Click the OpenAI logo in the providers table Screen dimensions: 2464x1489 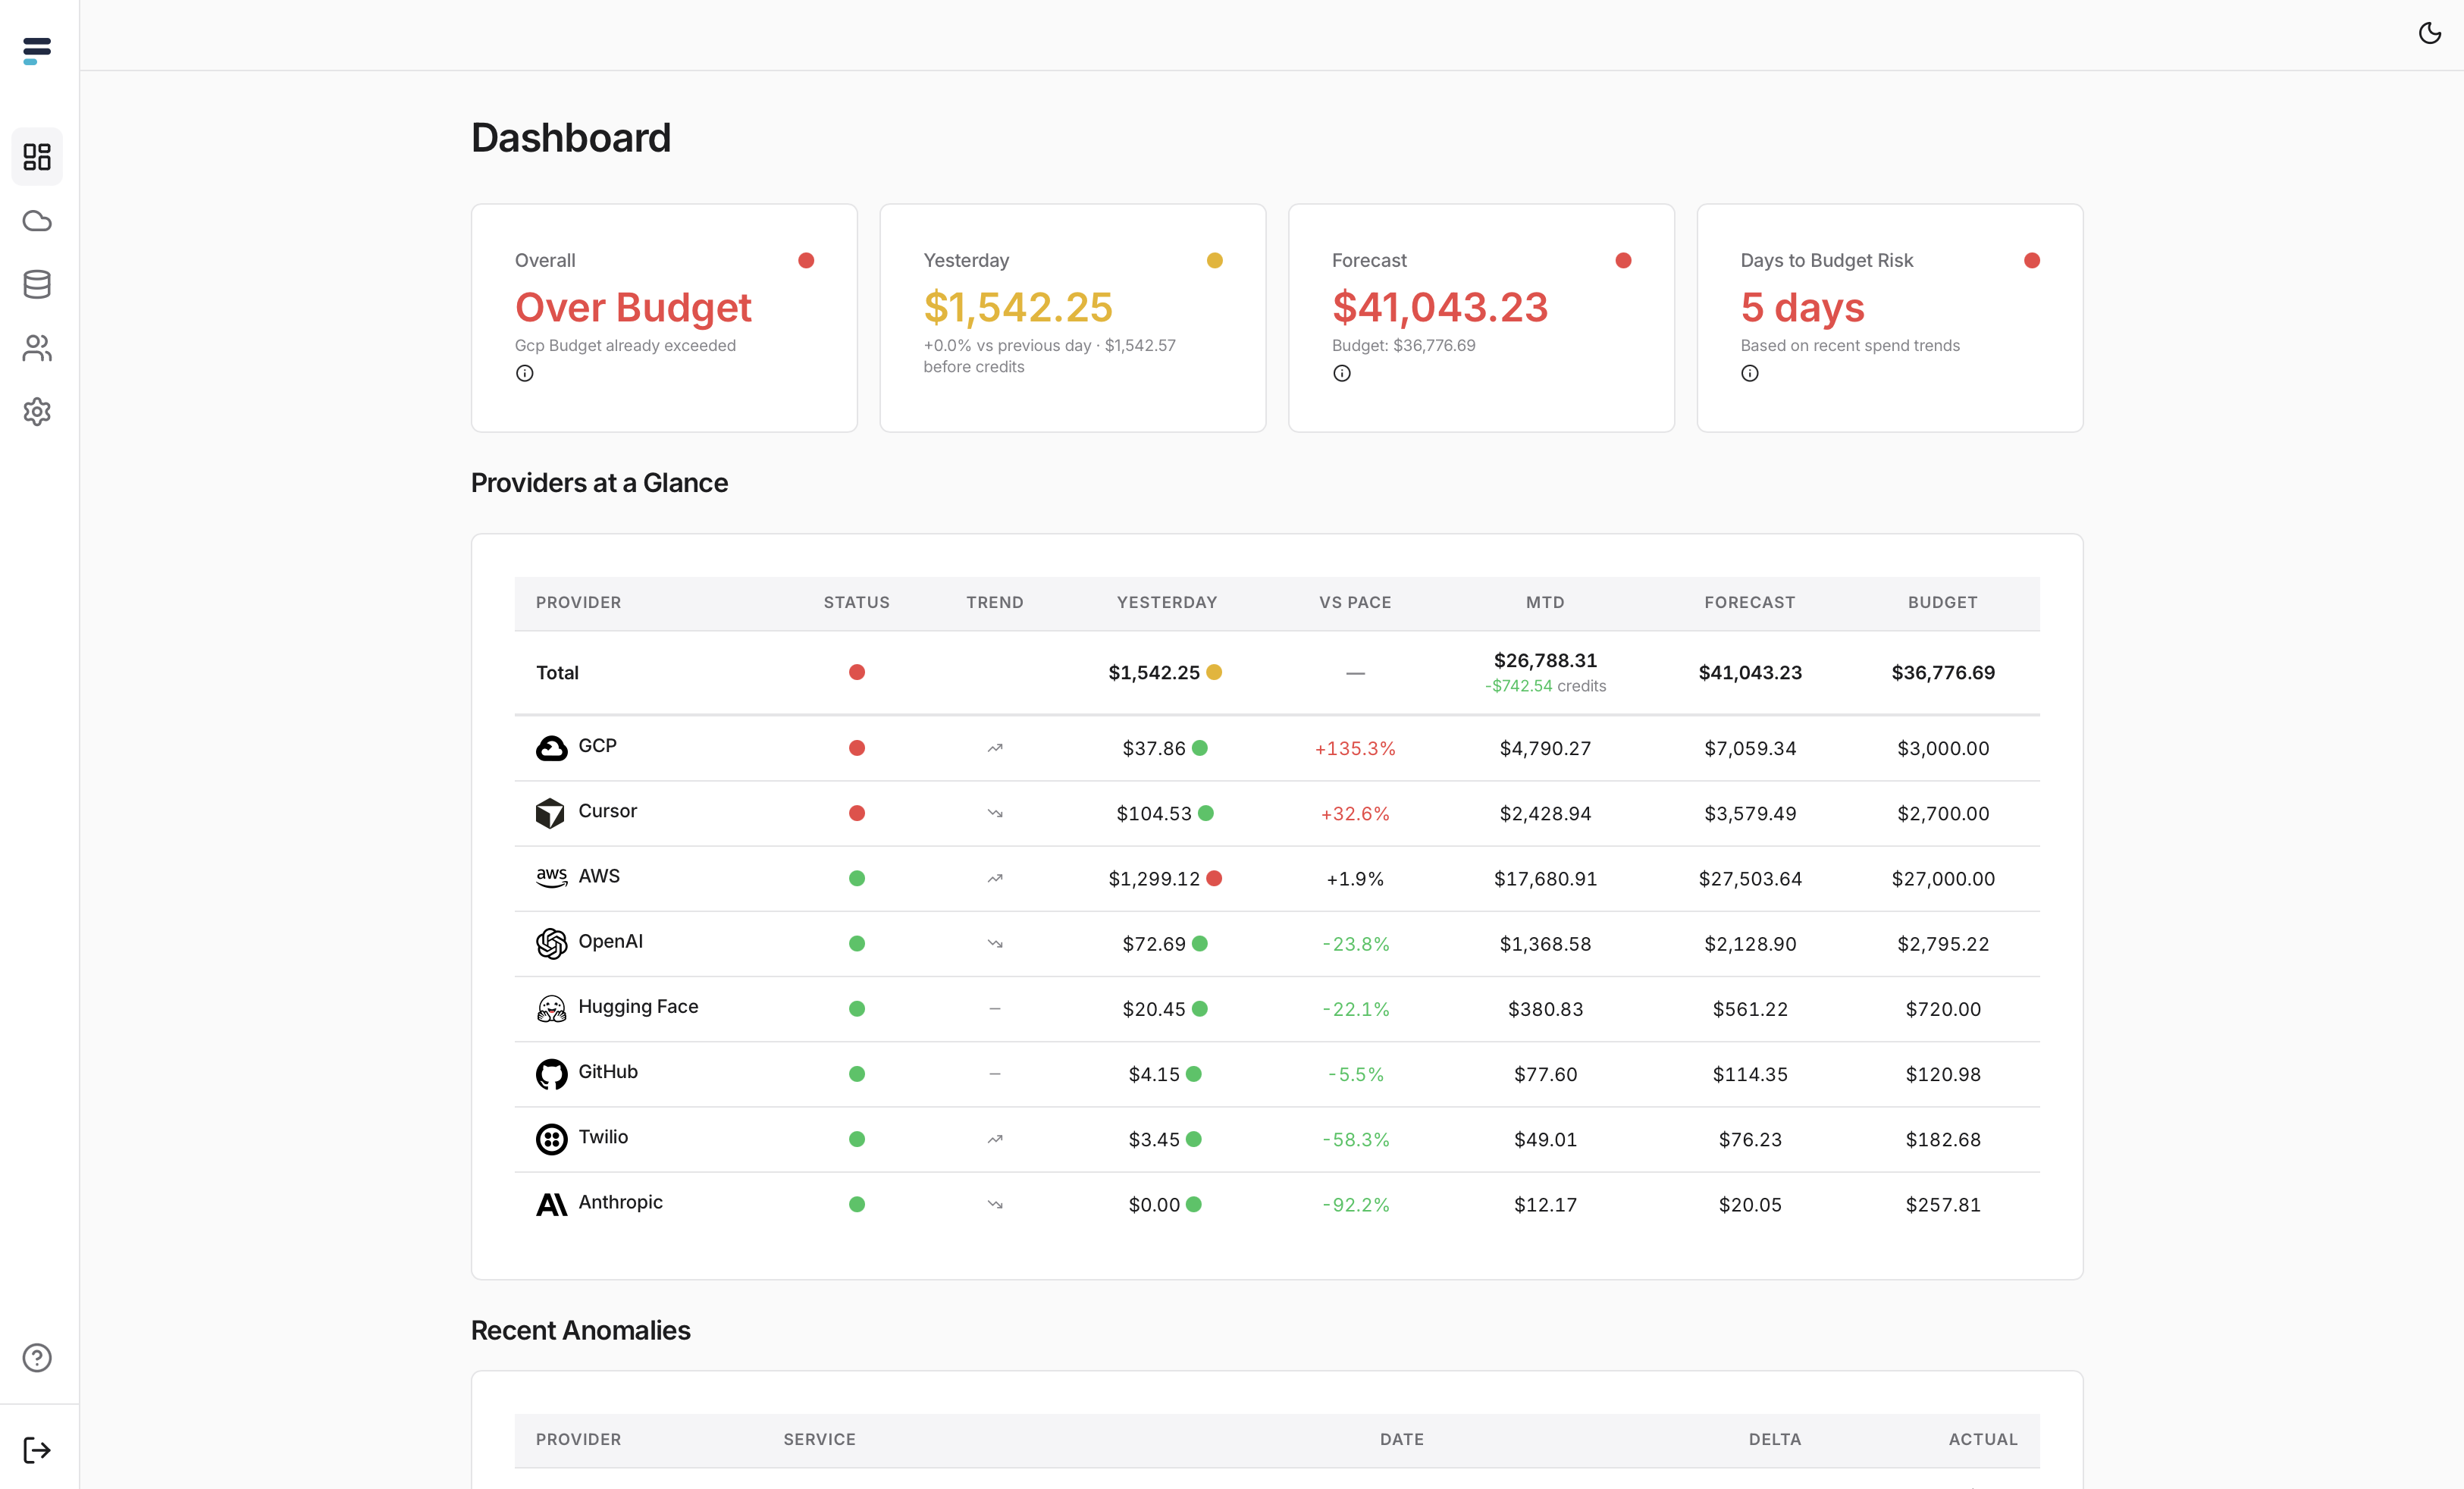pyautogui.click(x=551, y=942)
